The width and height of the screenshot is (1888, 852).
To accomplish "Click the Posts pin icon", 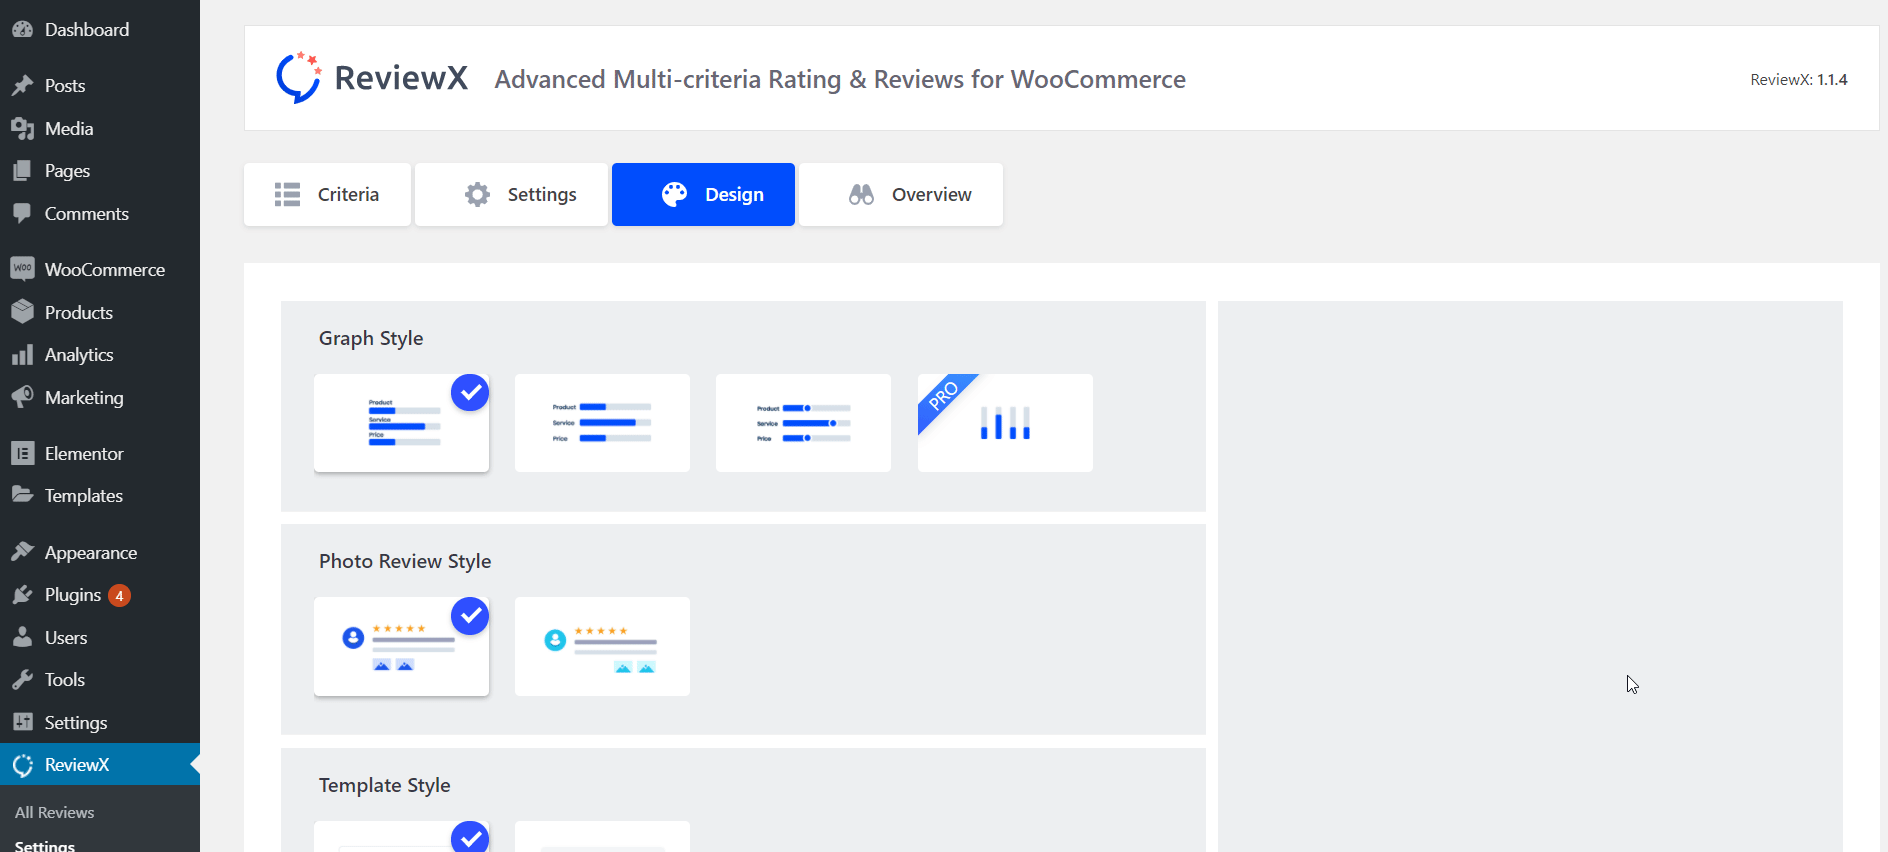I will pos(22,86).
